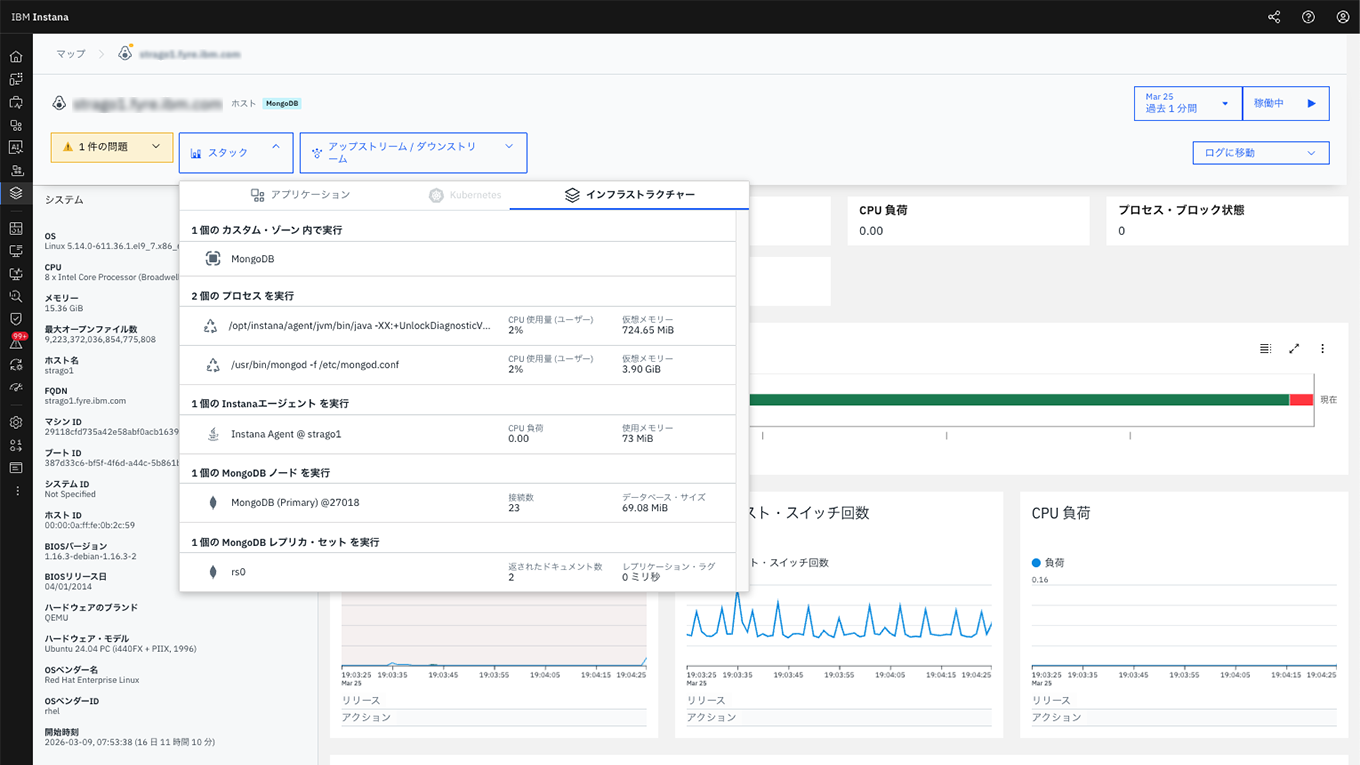
Task: Click the MongoDB leaf icon beside Primary node
Action: click(212, 503)
